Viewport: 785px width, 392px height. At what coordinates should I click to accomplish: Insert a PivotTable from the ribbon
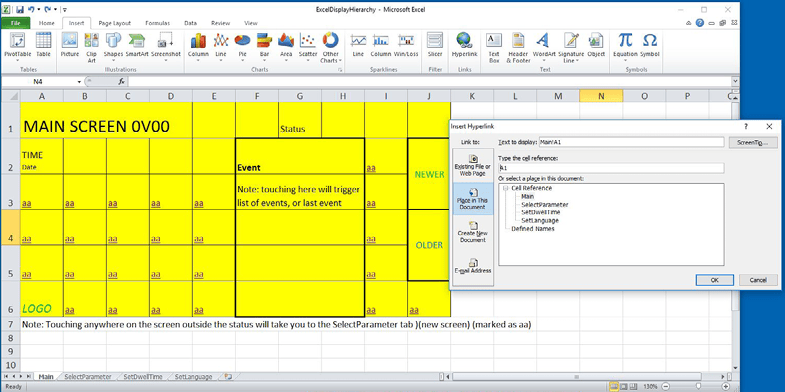click(x=18, y=48)
